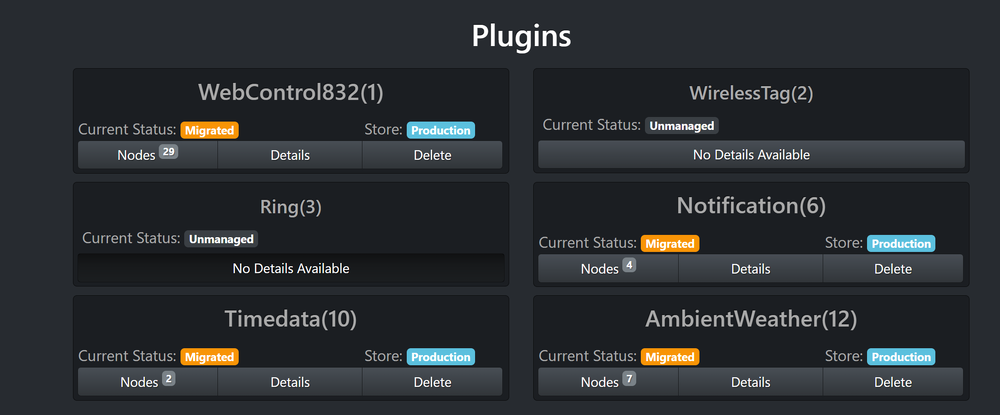Image resolution: width=1000 pixels, height=415 pixels.
Task: Open Nodes for Timedata plugin
Action: coord(147,382)
